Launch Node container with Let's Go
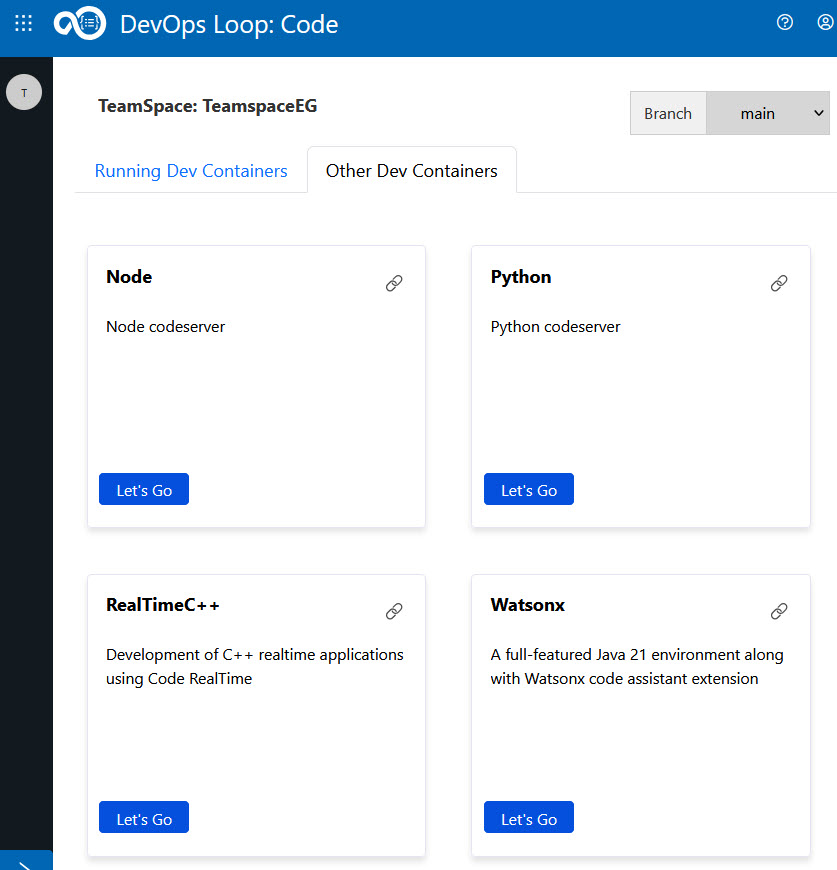The height and width of the screenshot is (870, 837). pos(144,490)
